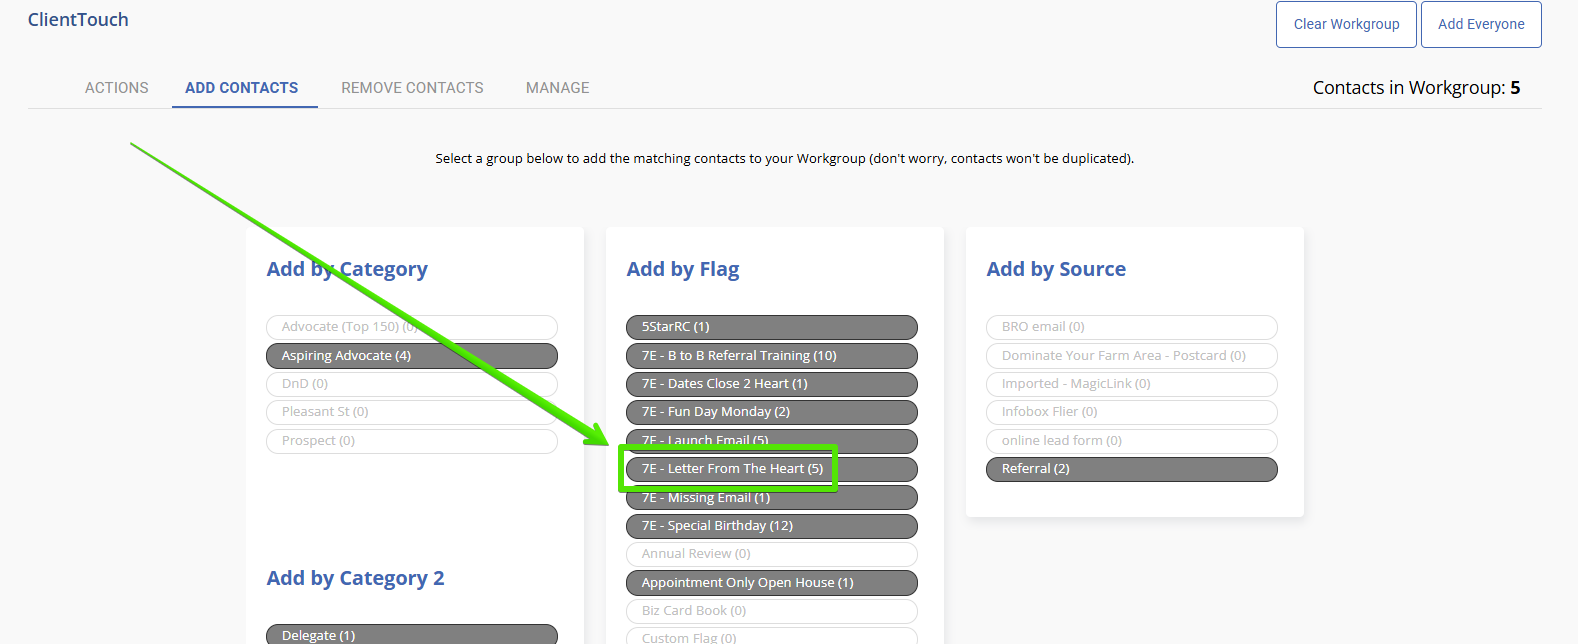The height and width of the screenshot is (644, 1578).
Task: Open the Remove Contacts tab
Action: pos(412,88)
